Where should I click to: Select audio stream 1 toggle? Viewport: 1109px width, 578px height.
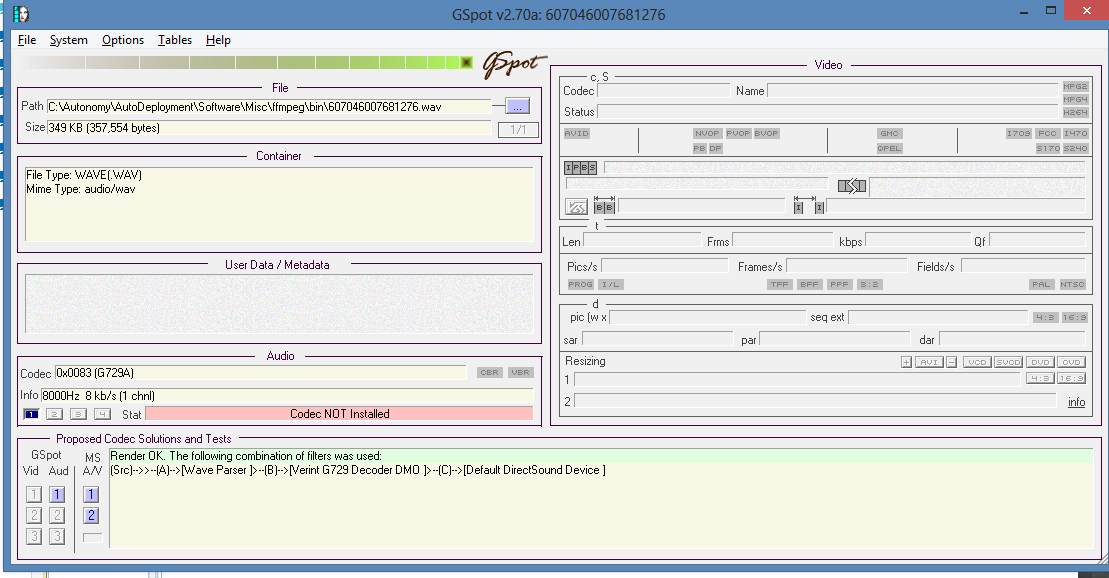[x=31, y=414]
